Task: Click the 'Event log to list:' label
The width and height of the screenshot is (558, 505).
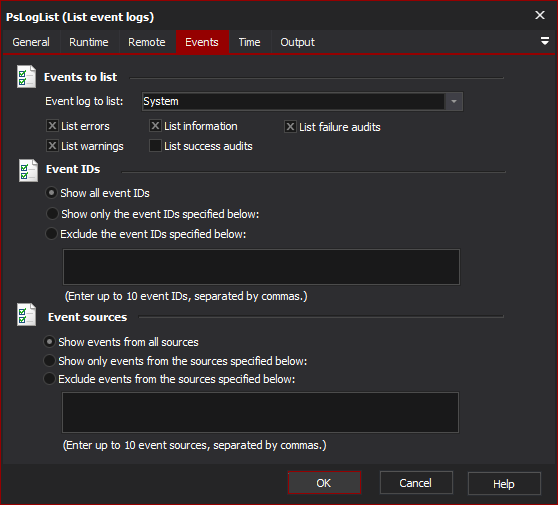Action: coord(84,101)
